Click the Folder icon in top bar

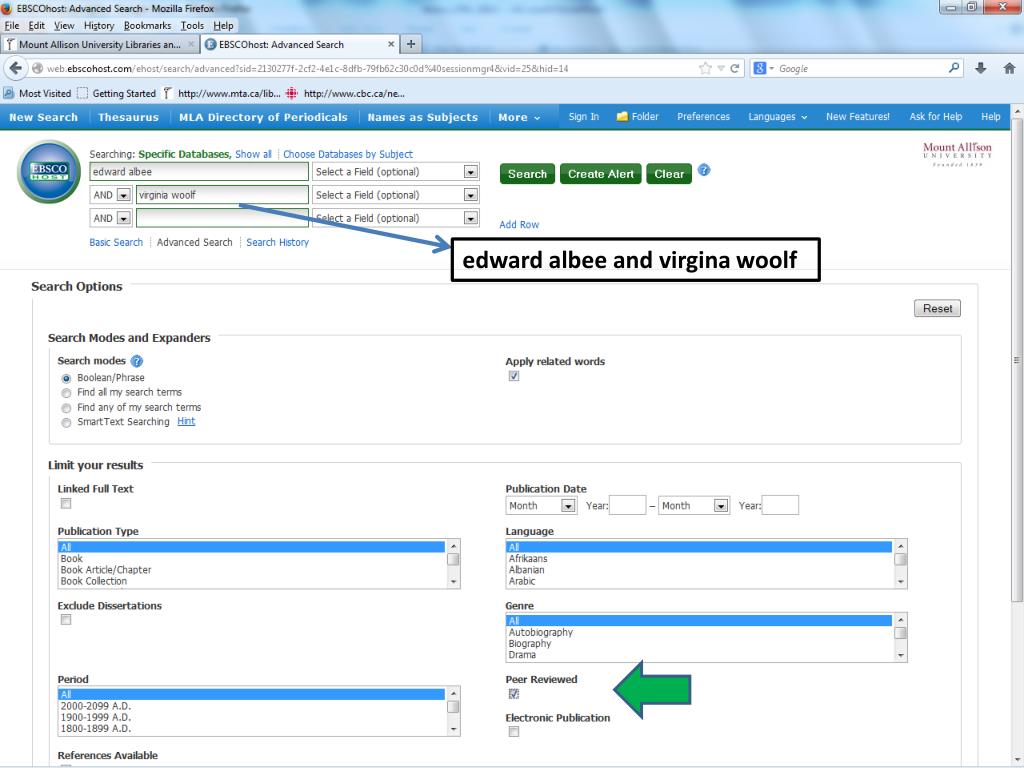pos(622,116)
